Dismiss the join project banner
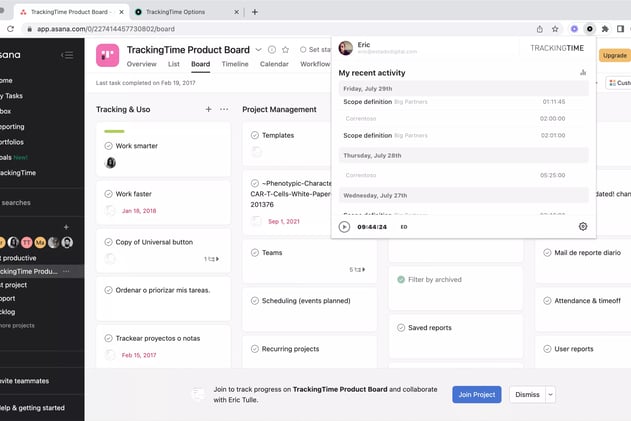 point(527,395)
